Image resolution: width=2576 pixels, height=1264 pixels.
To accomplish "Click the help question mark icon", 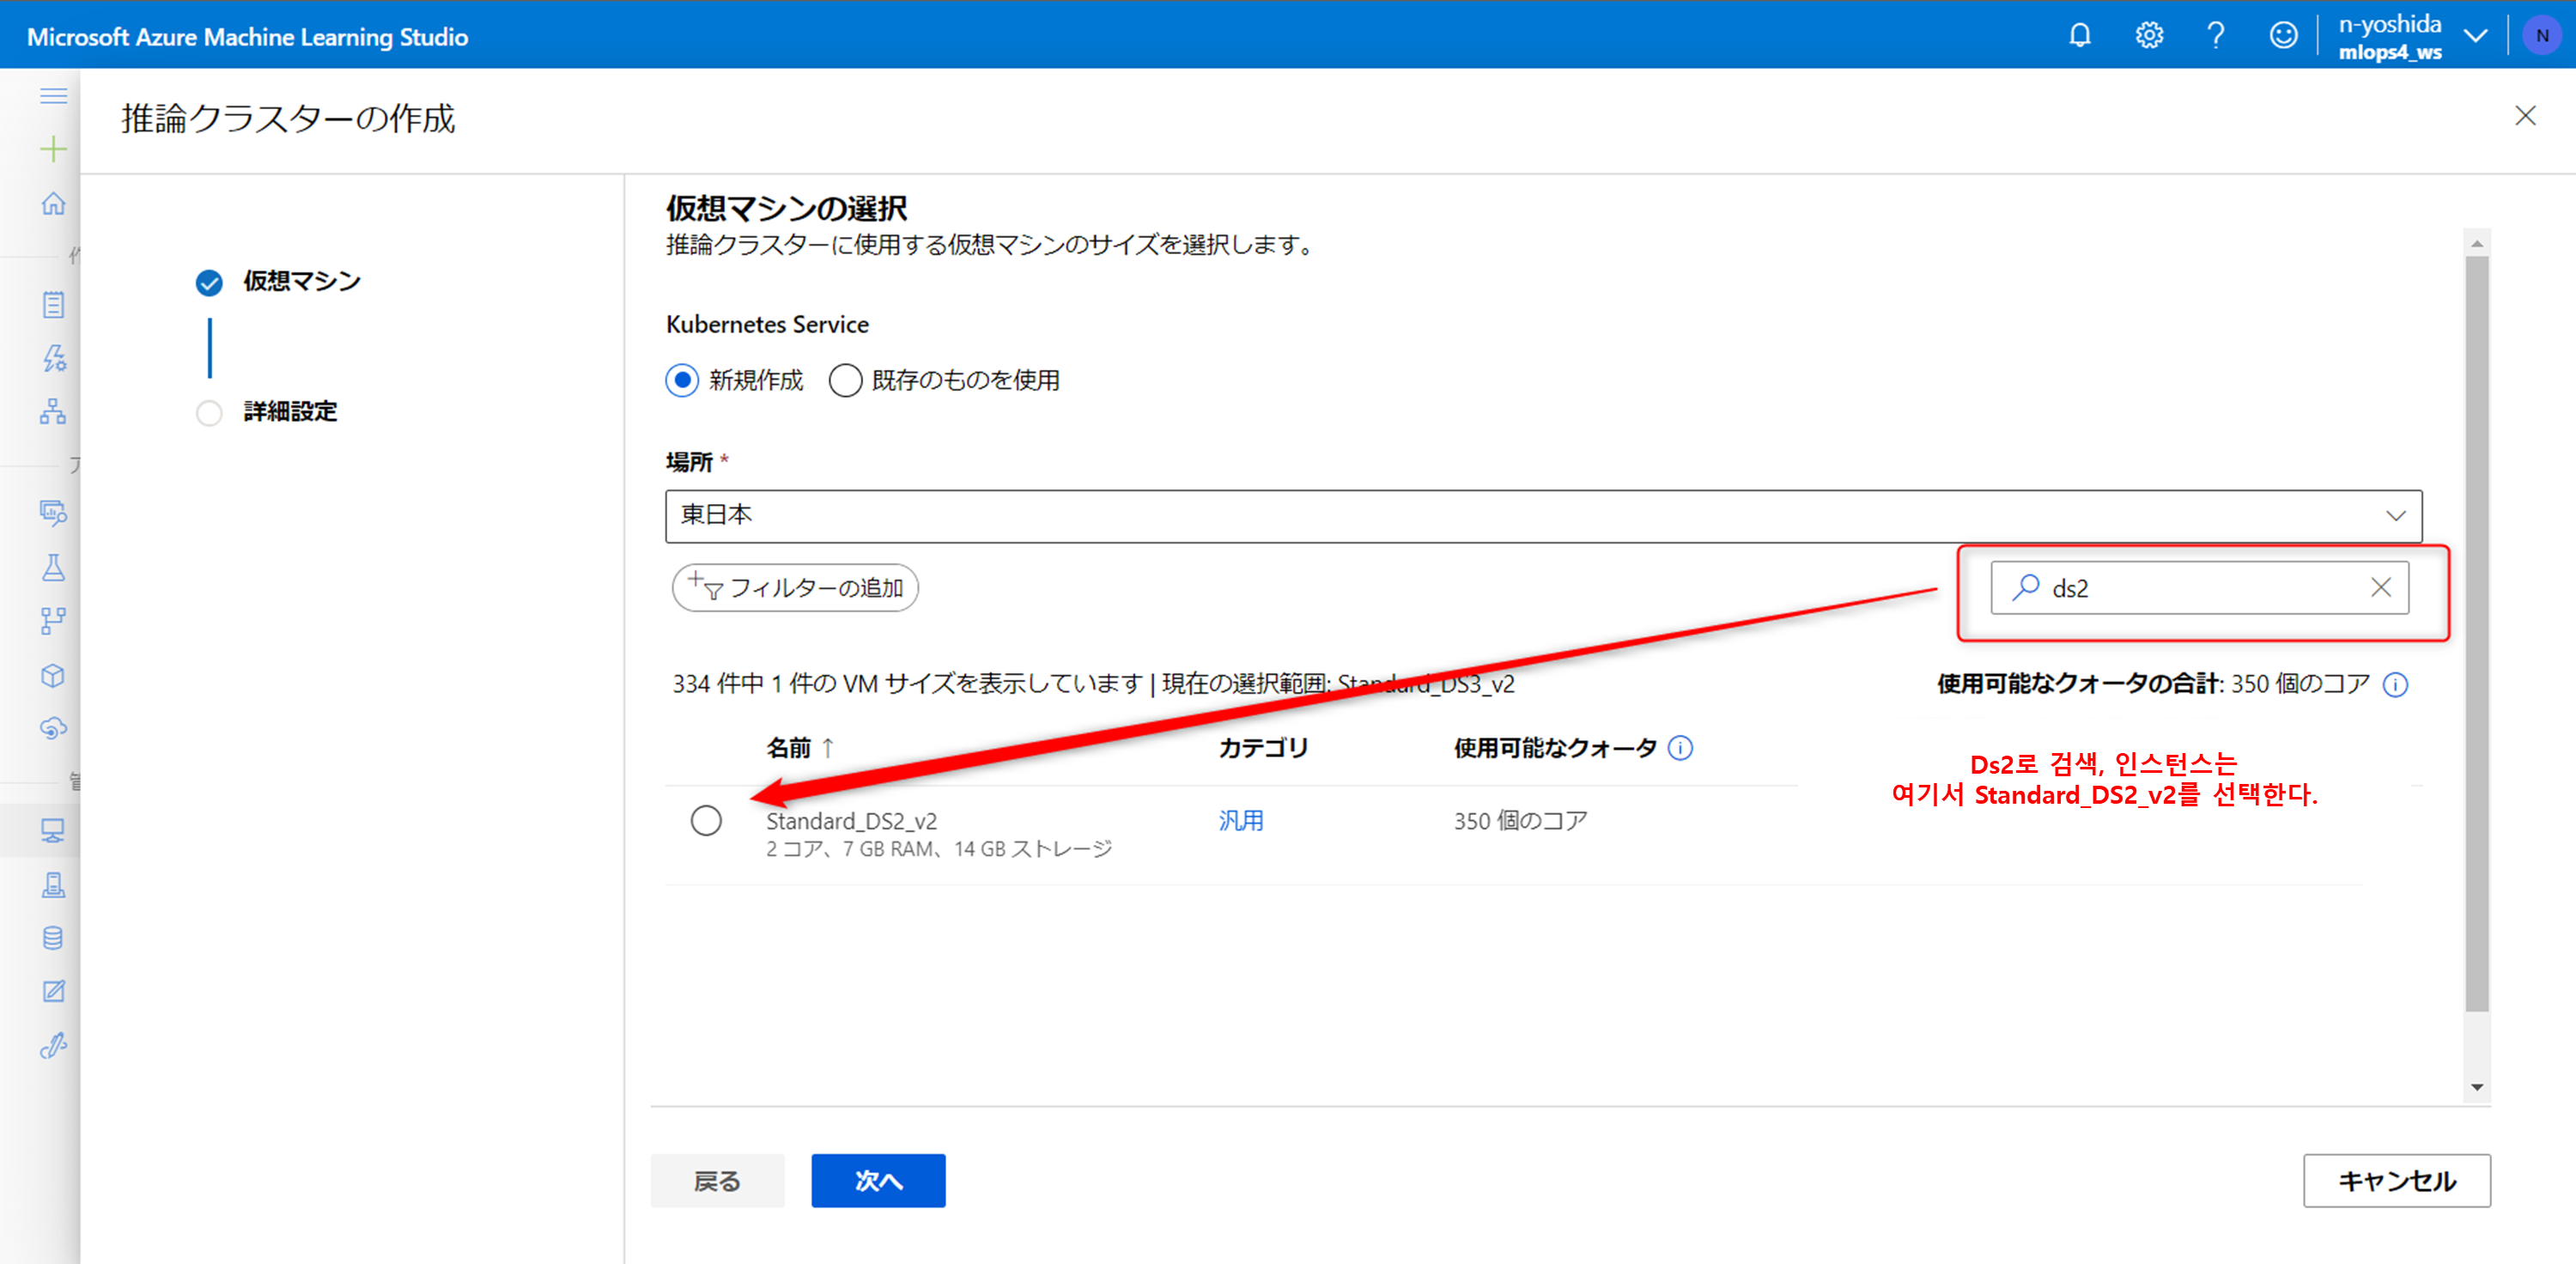I will [2215, 36].
